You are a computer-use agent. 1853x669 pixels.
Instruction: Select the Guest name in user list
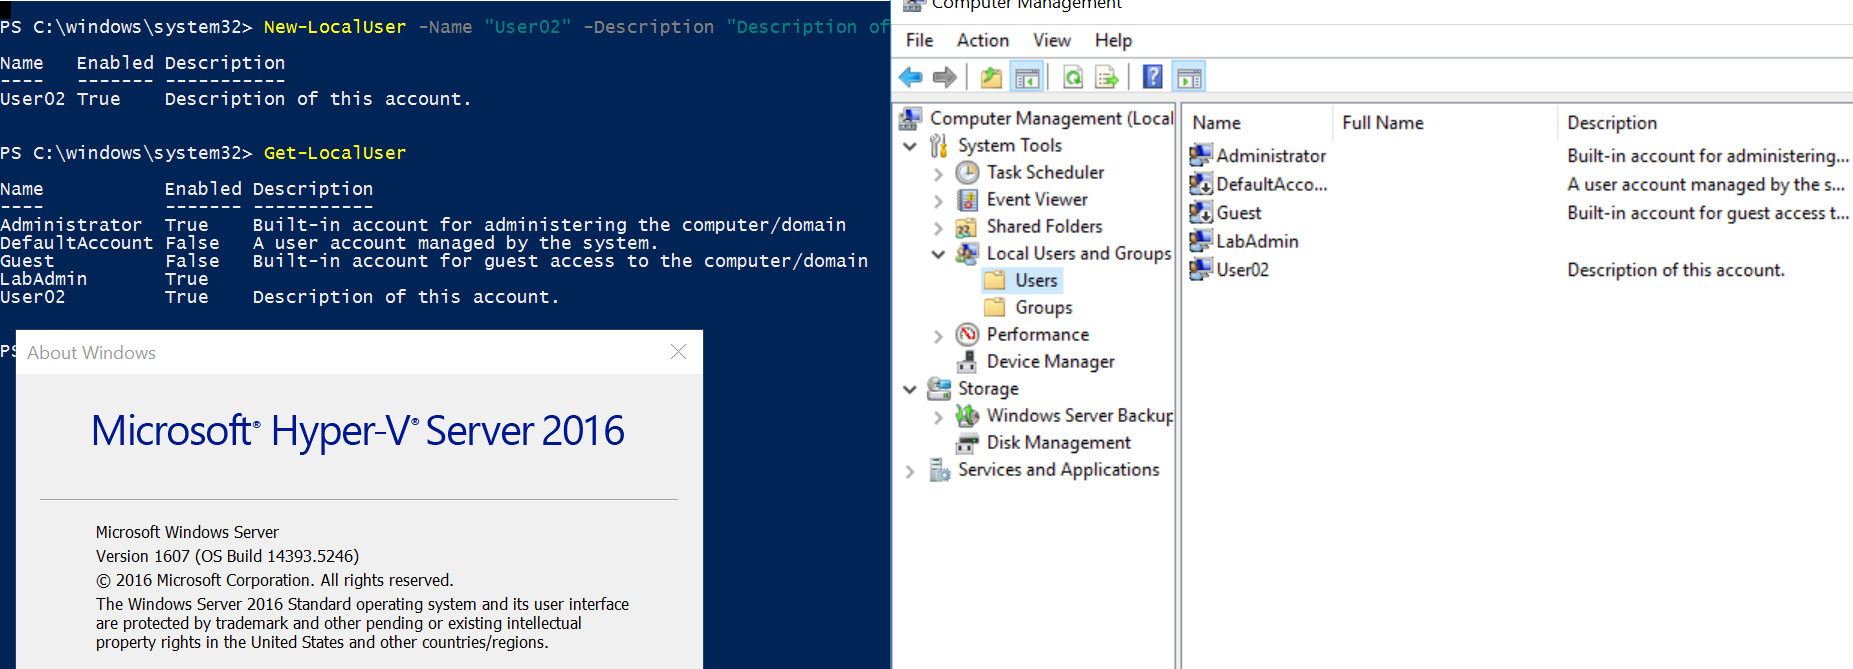1239,212
